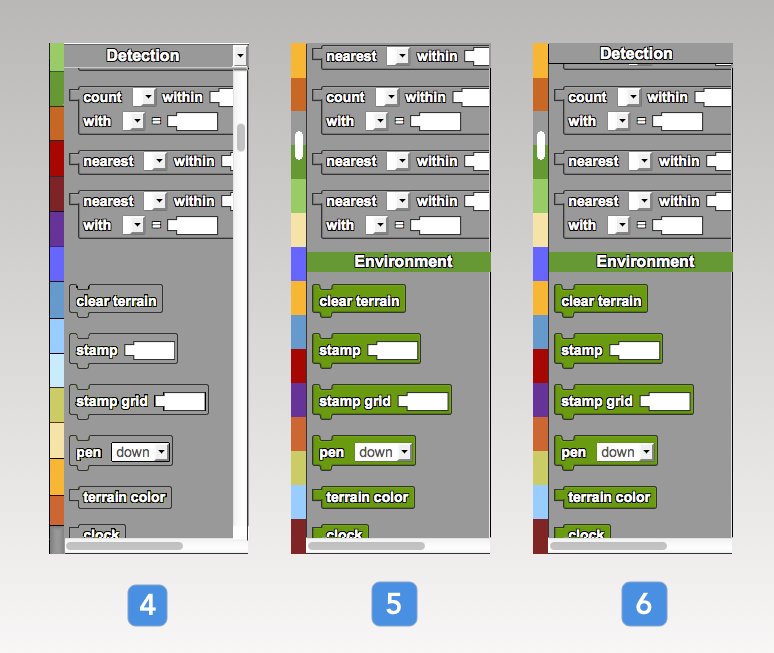Pick indigo swatch in right panel strip
Viewport: 774px width, 653px height.
point(541,264)
